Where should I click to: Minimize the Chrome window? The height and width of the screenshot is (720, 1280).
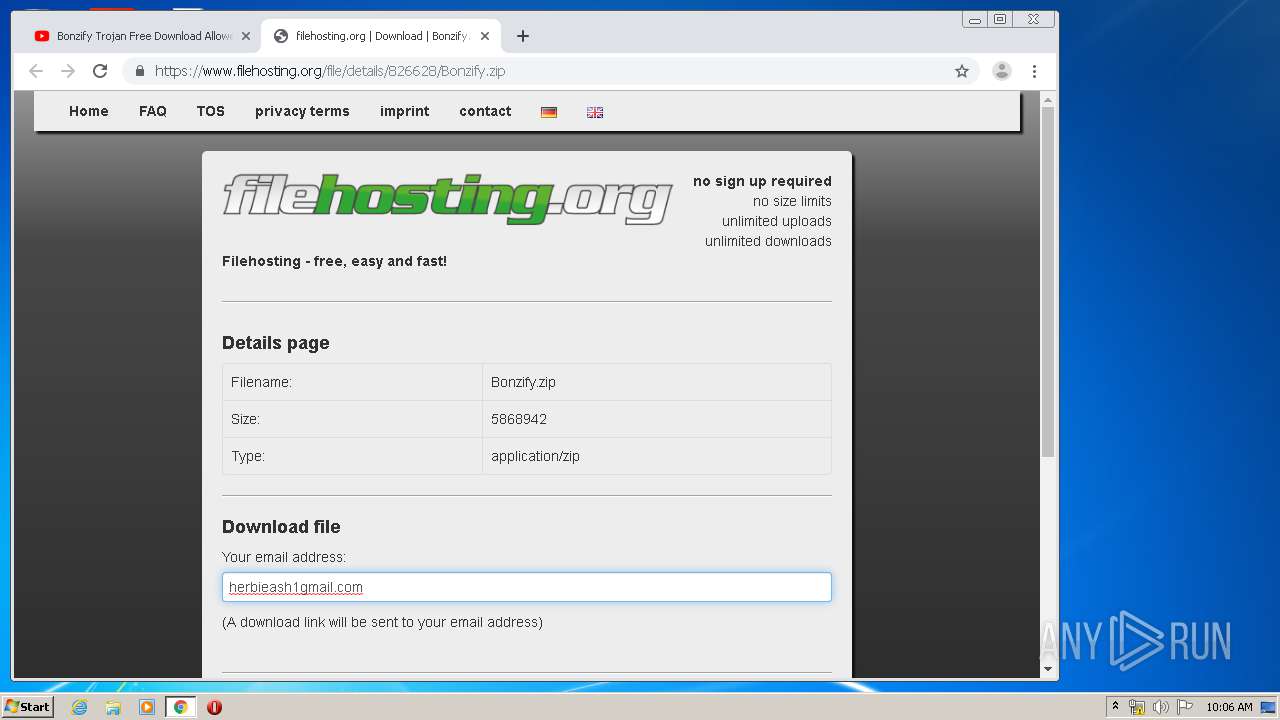coord(975,19)
